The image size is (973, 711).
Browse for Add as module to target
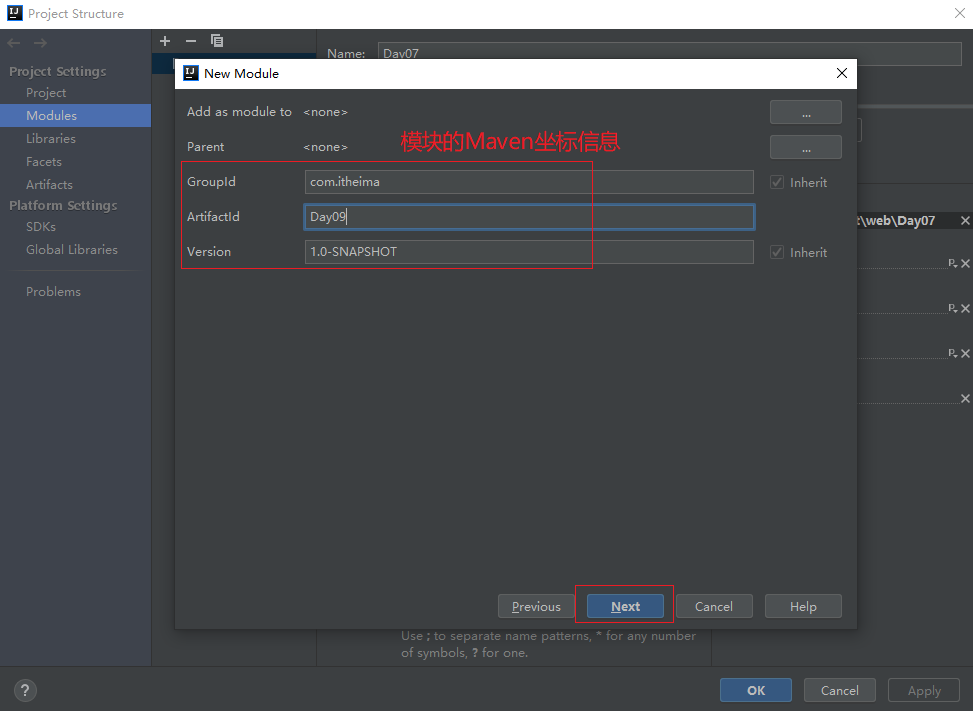click(x=805, y=112)
